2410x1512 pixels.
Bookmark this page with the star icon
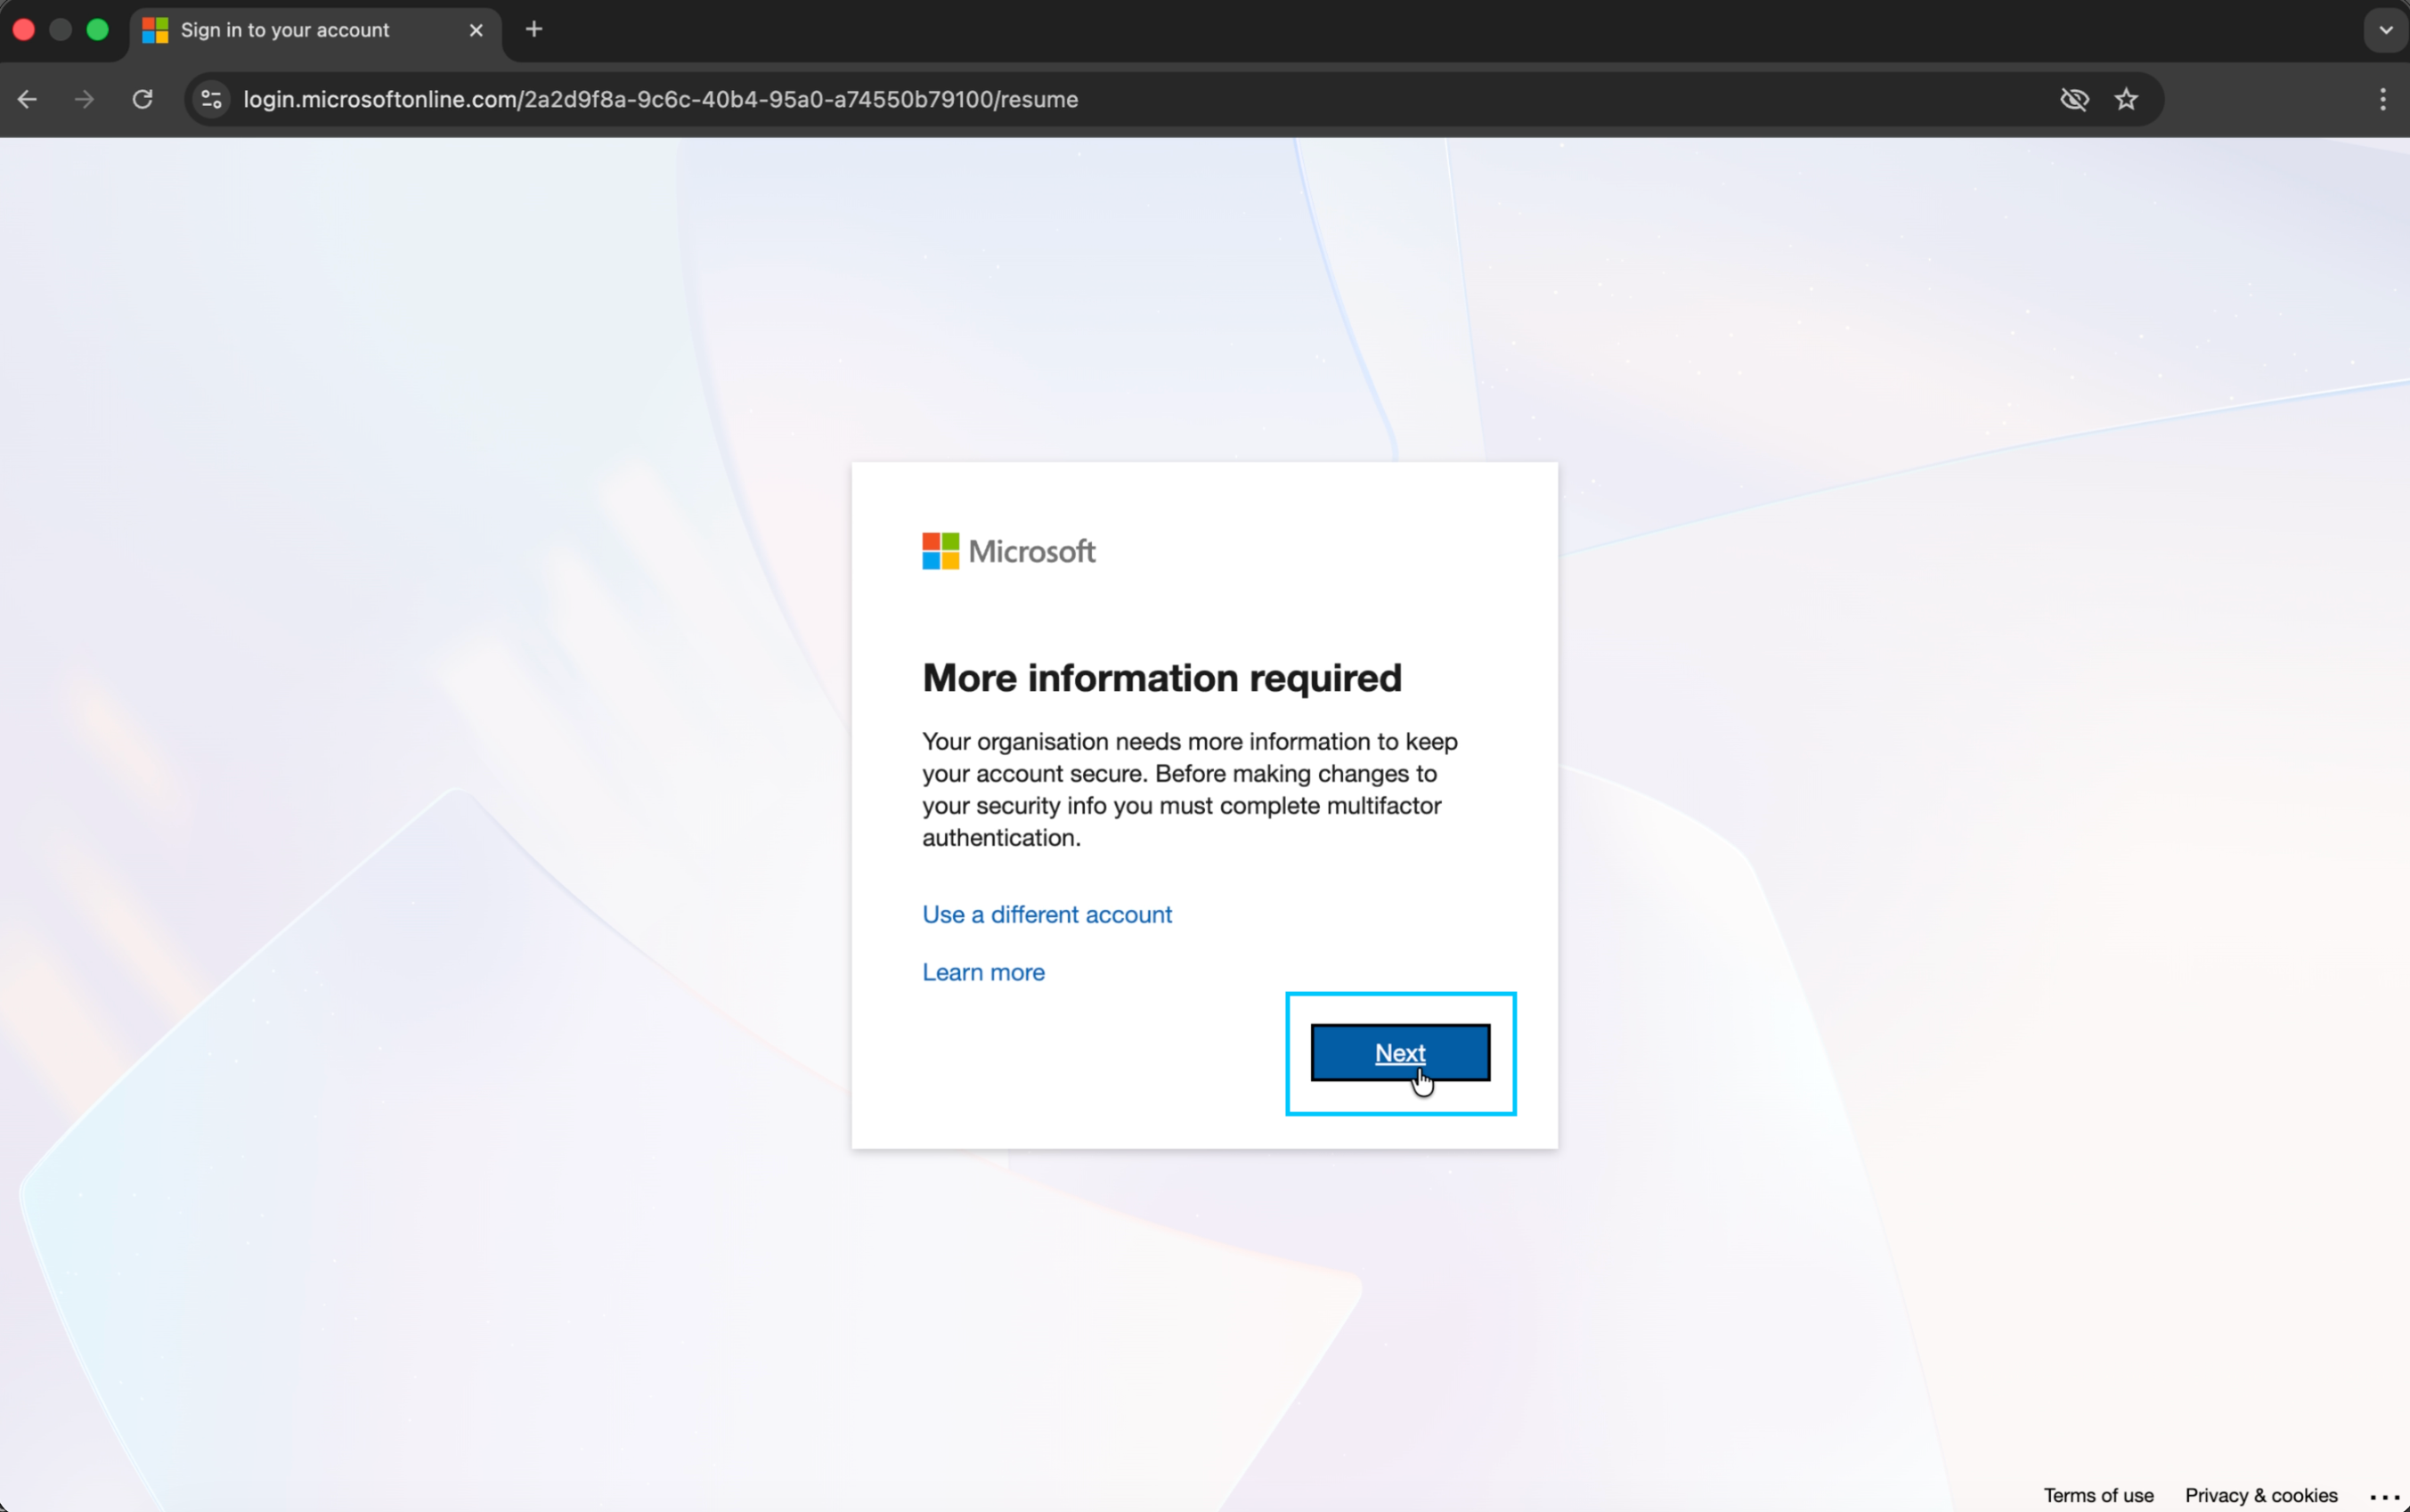tap(2127, 98)
